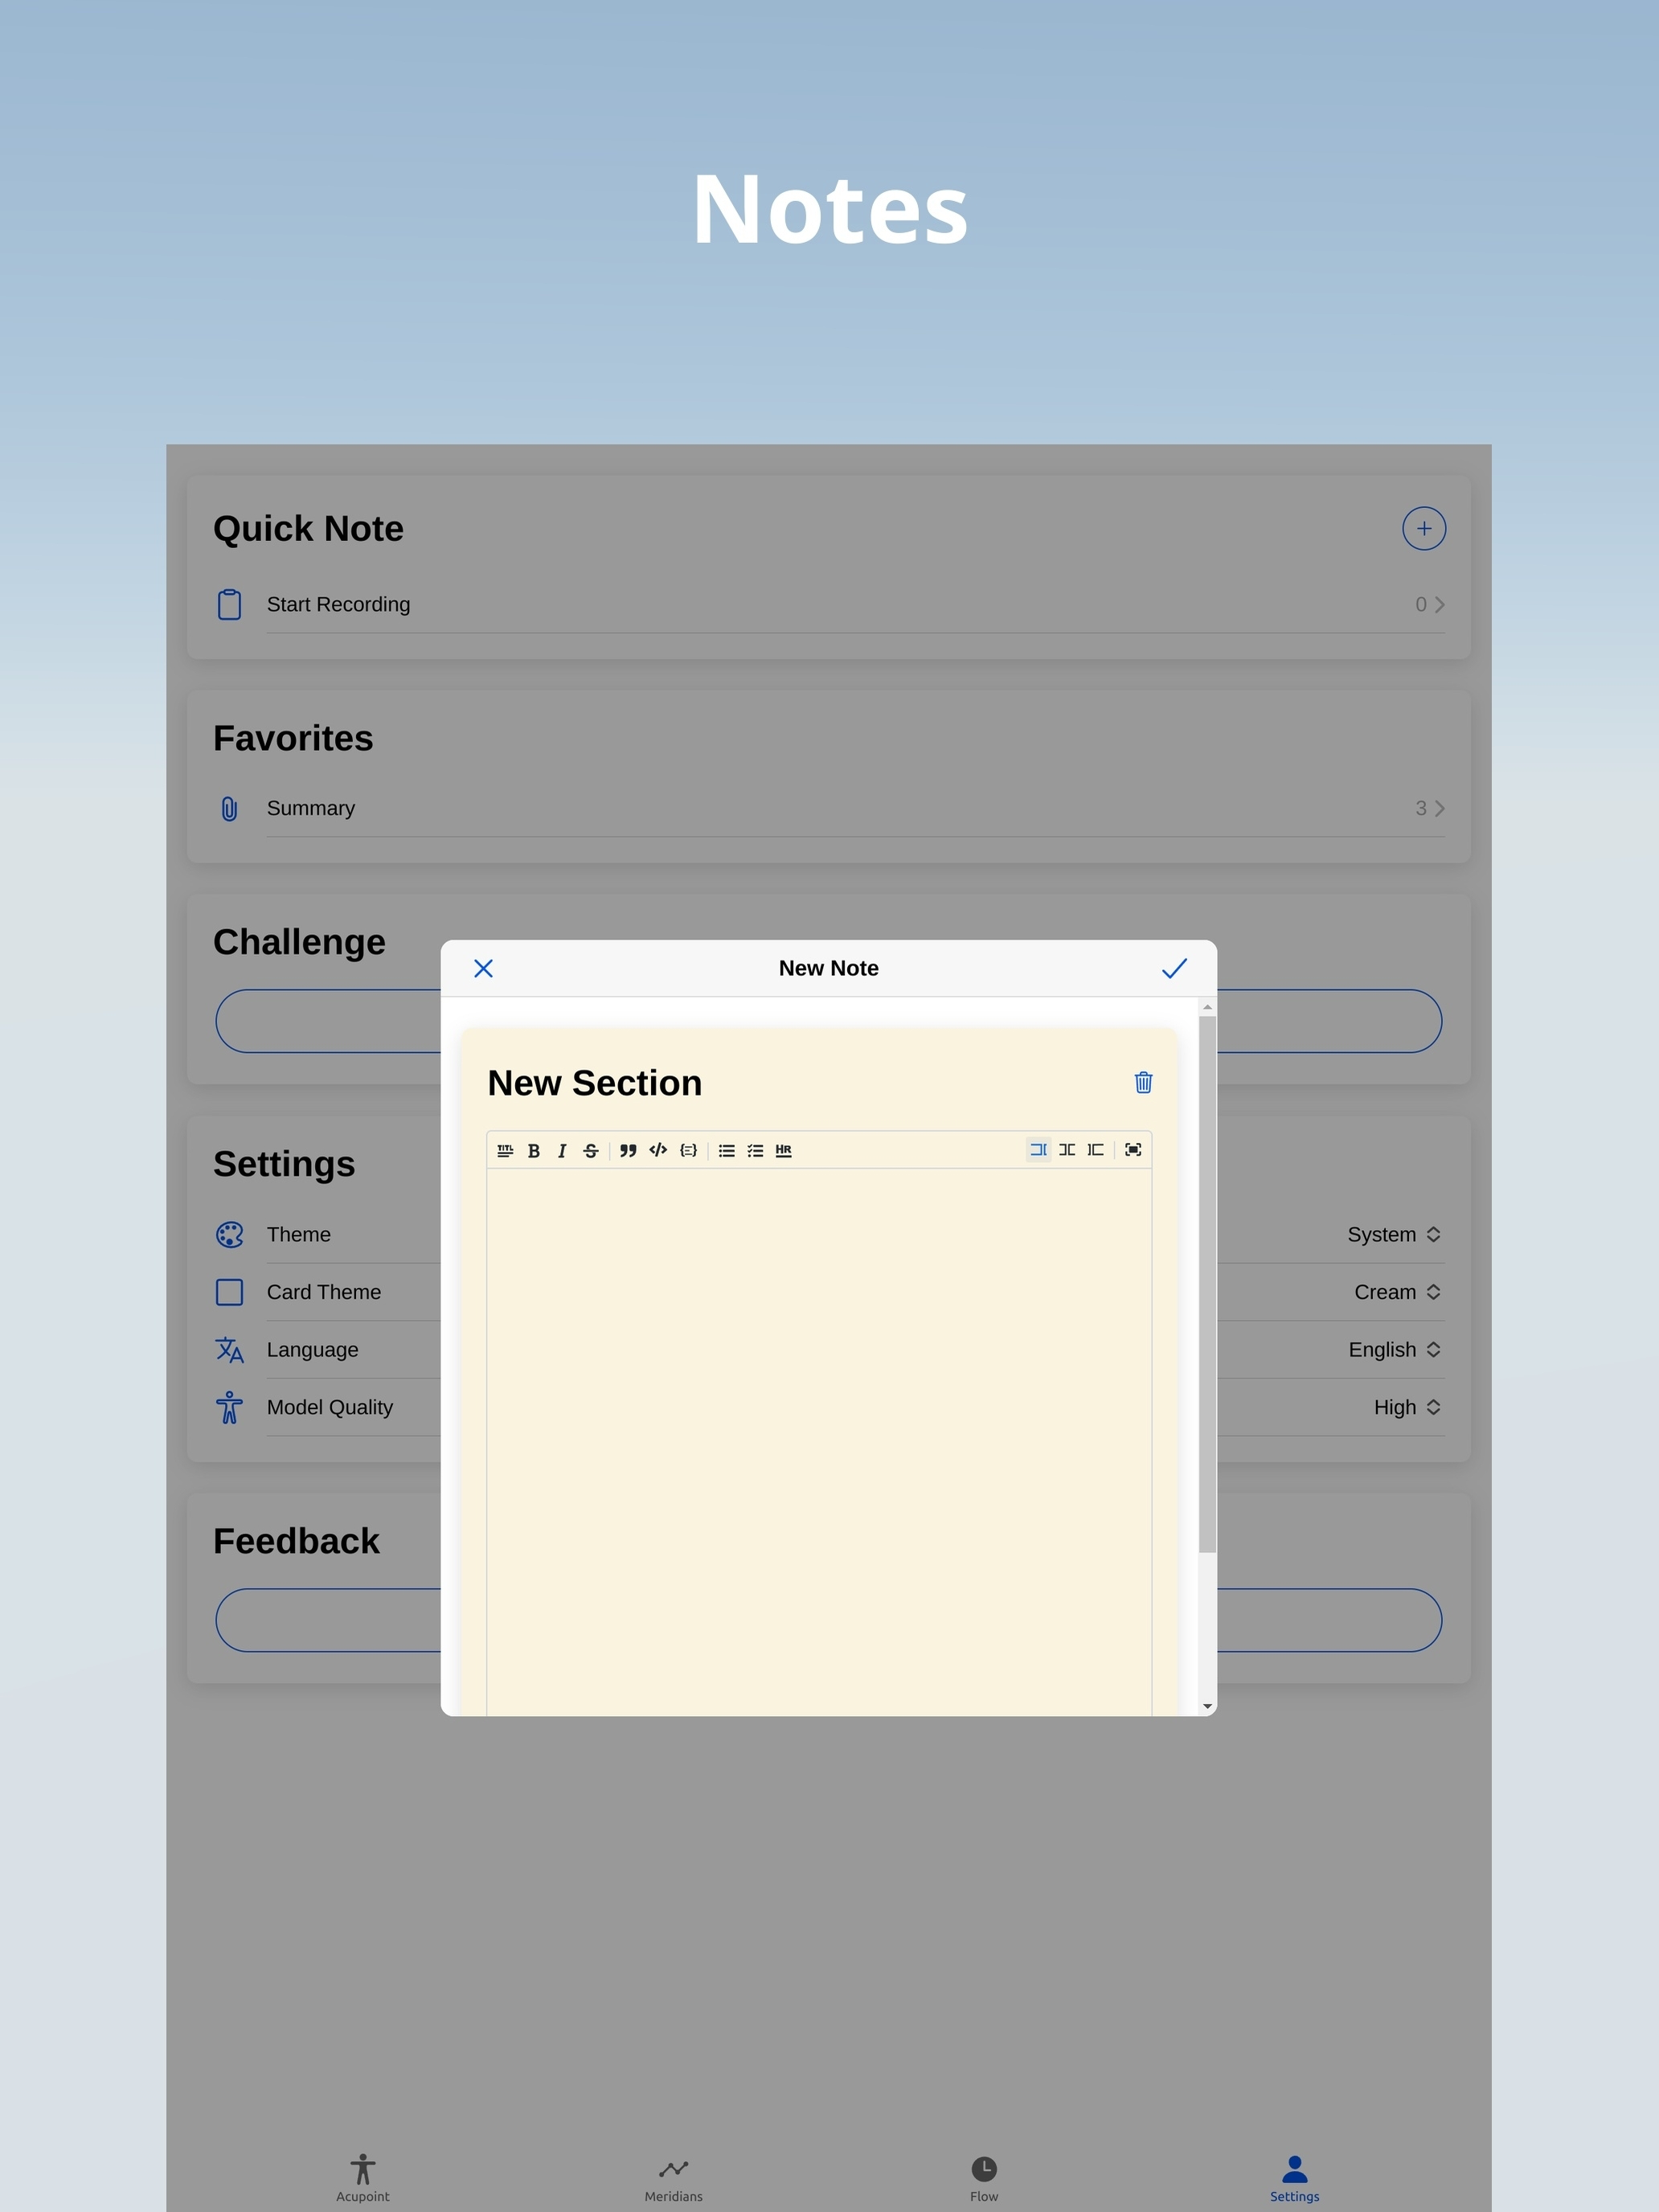This screenshot has width=1659, height=2212.
Task: Insert a code block
Action: 688,1150
